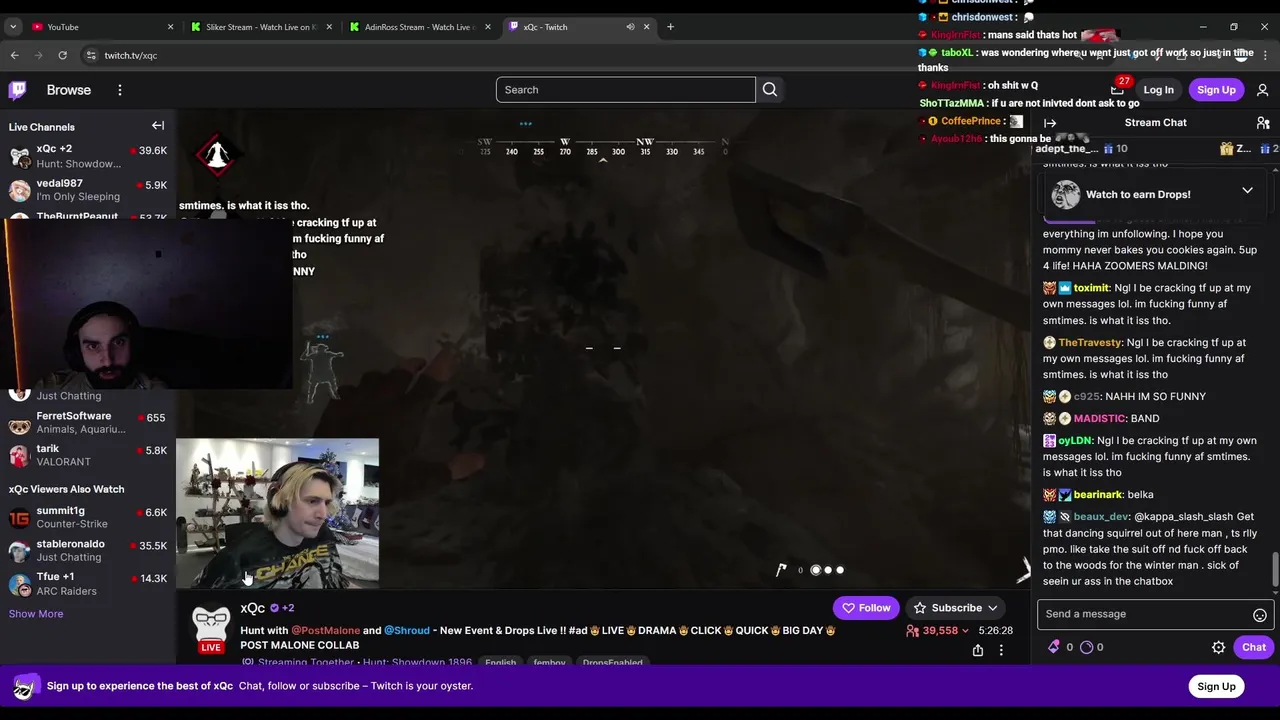Screen dimensions: 1280x720
Task: Click the chat scrollbar thumb
Action: tap(1274, 571)
